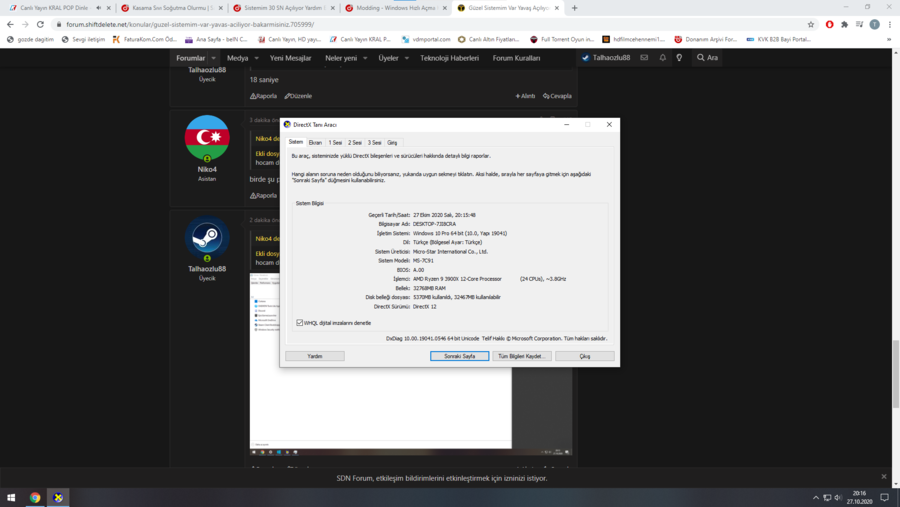Click Tüm Bilgileri Kaydet button
900x507 pixels.
(x=522, y=356)
